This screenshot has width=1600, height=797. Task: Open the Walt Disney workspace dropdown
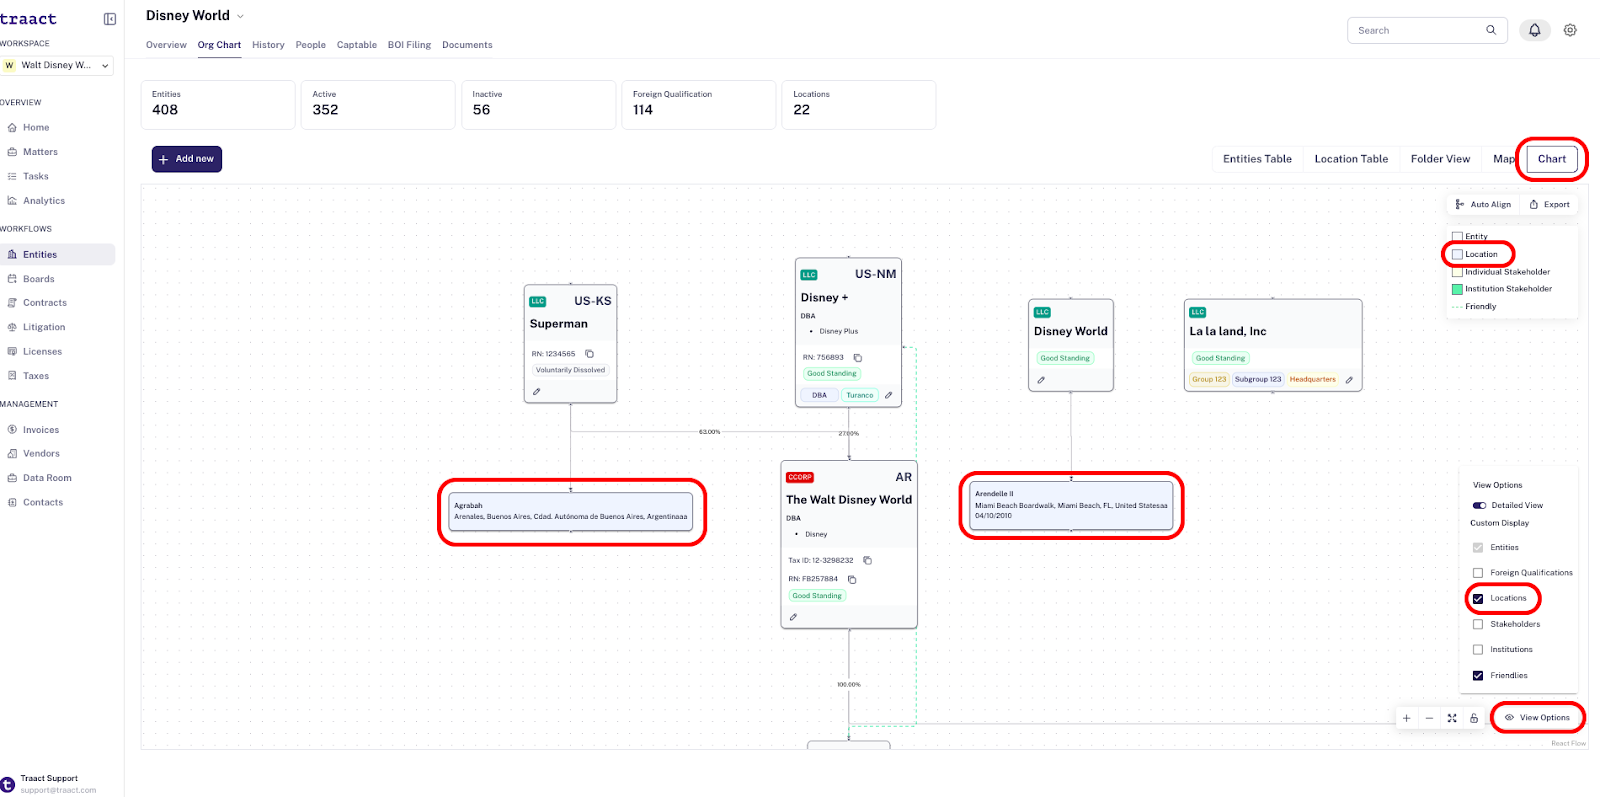click(57, 65)
